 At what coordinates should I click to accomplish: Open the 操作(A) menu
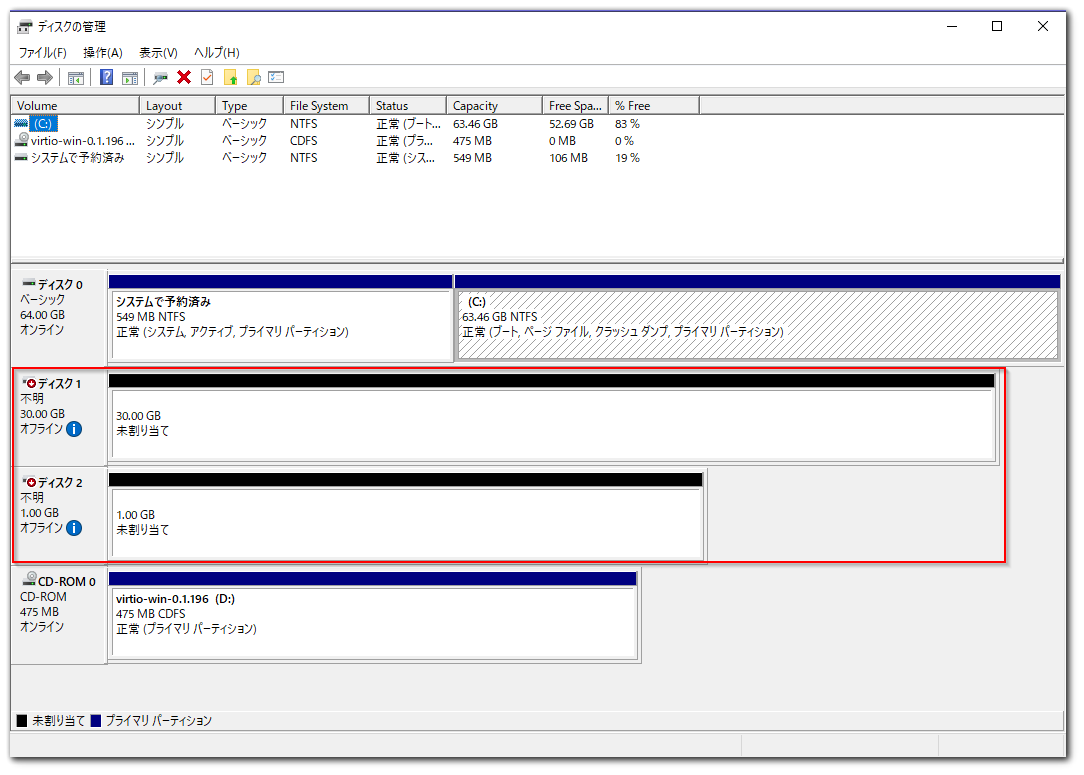pos(102,53)
